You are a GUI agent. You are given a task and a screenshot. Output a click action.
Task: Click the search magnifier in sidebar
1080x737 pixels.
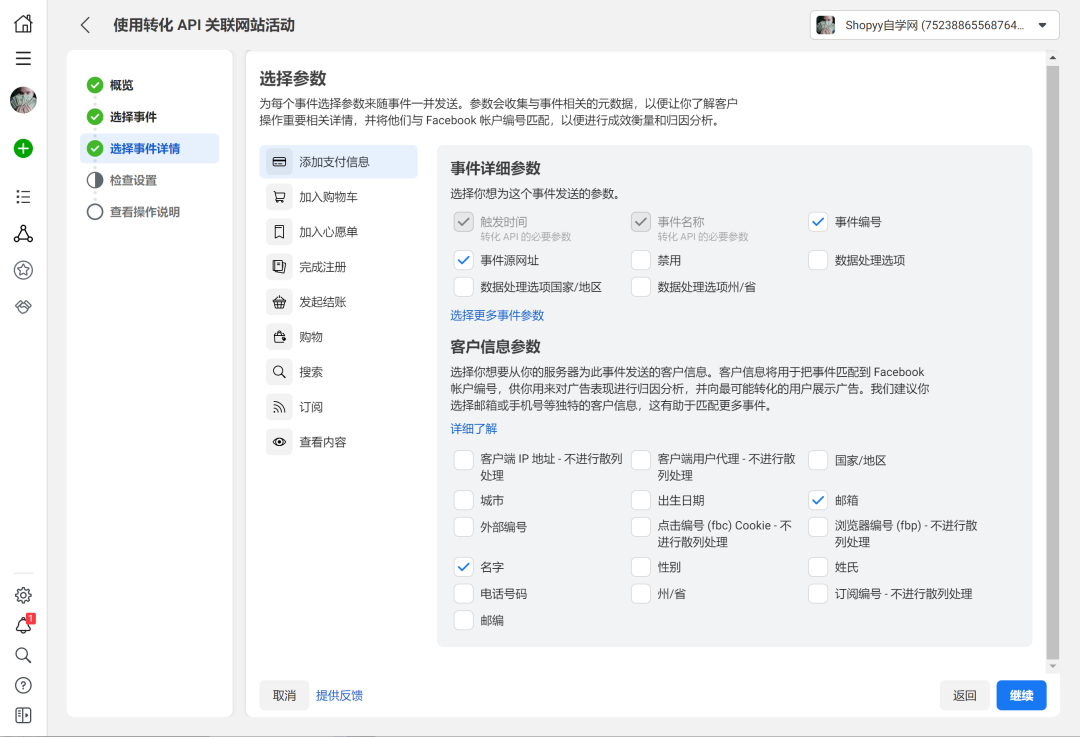coord(23,655)
